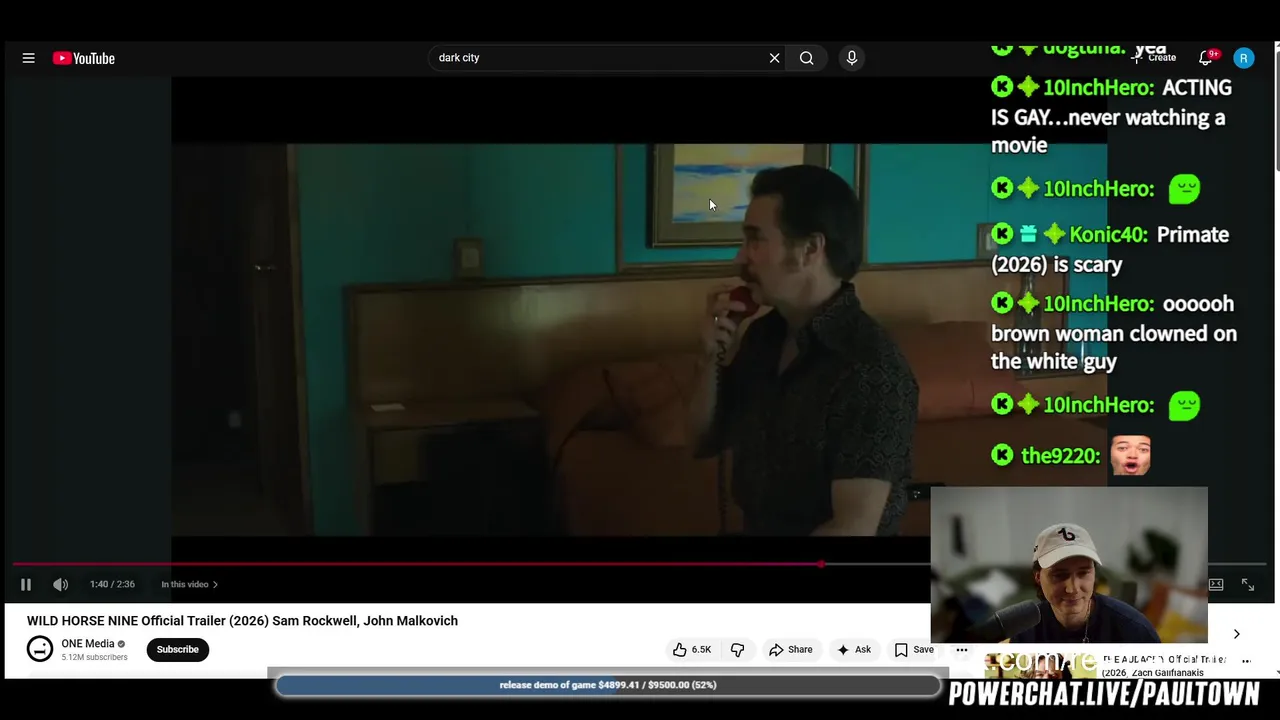The height and width of the screenshot is (720, 1280).
Task: Open the Create menu
Action: (1155, 58)
